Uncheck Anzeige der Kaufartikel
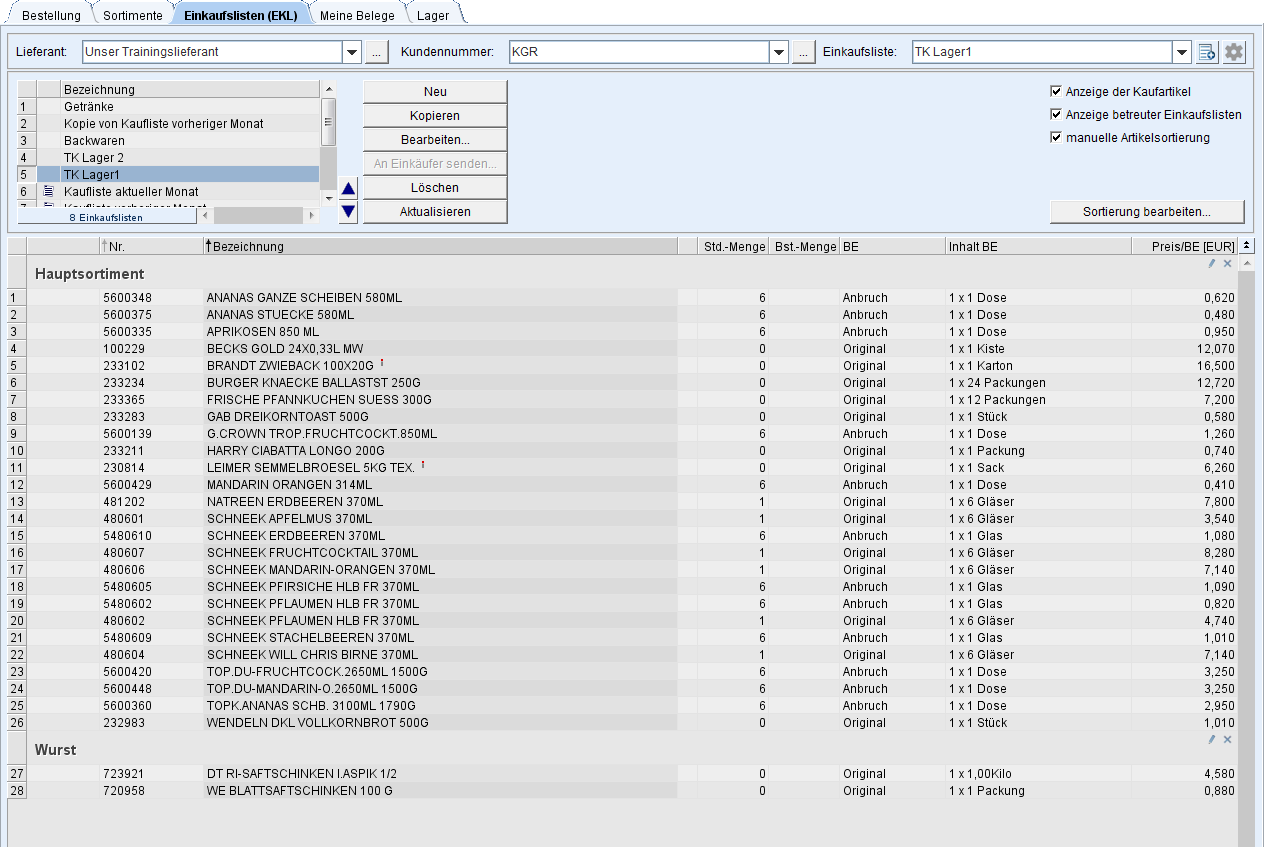 [1056, 91]
